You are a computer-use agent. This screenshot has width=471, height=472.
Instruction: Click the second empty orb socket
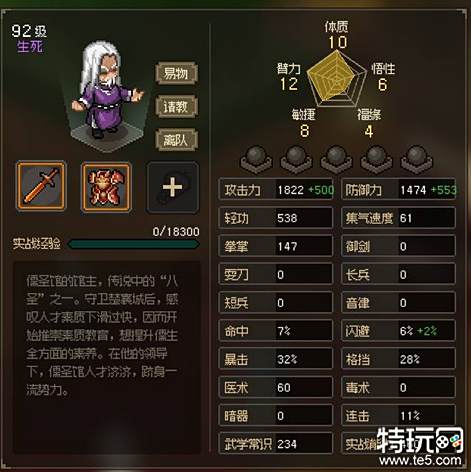(296, 160)
